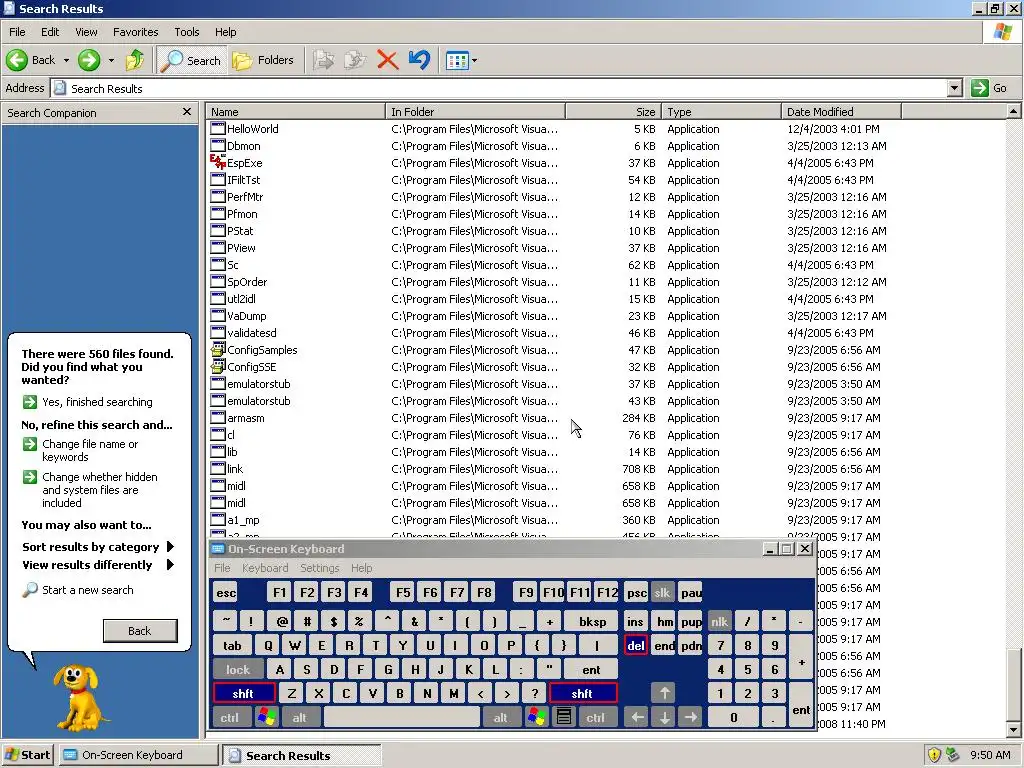Expand Sort results by category arrow
This screenshot has height=768, width=1024.
[170, 547]
